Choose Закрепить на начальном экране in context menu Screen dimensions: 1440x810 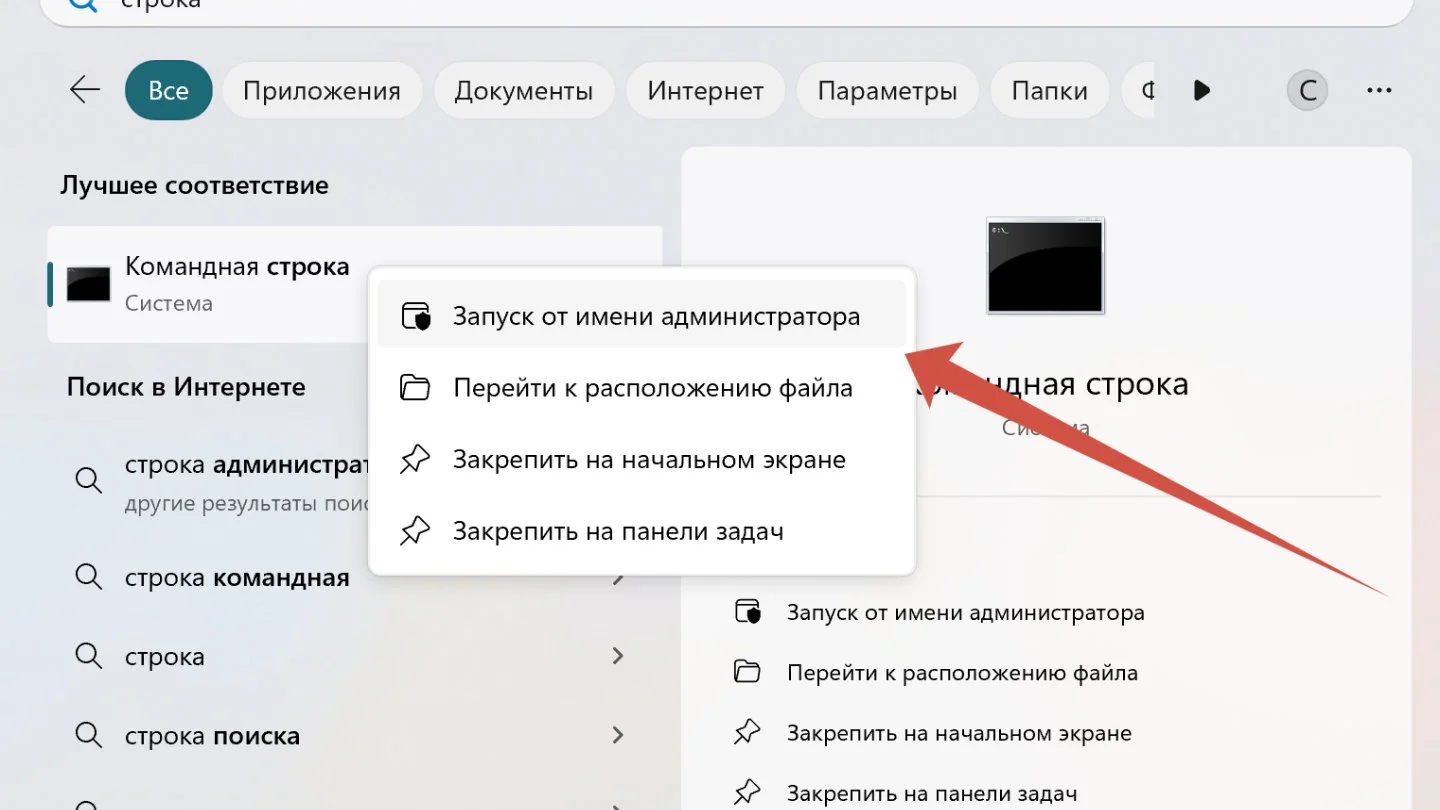click(641, 460)
